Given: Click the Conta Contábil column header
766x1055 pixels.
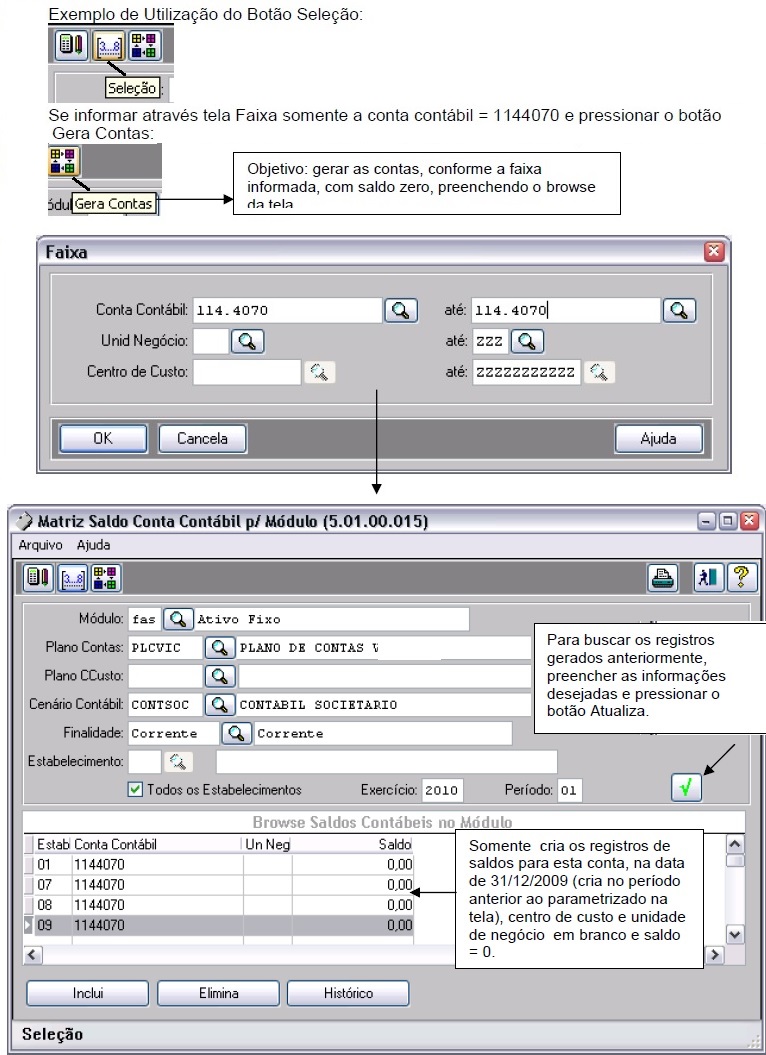Looking at the screenshot, I should pos(157,844).
